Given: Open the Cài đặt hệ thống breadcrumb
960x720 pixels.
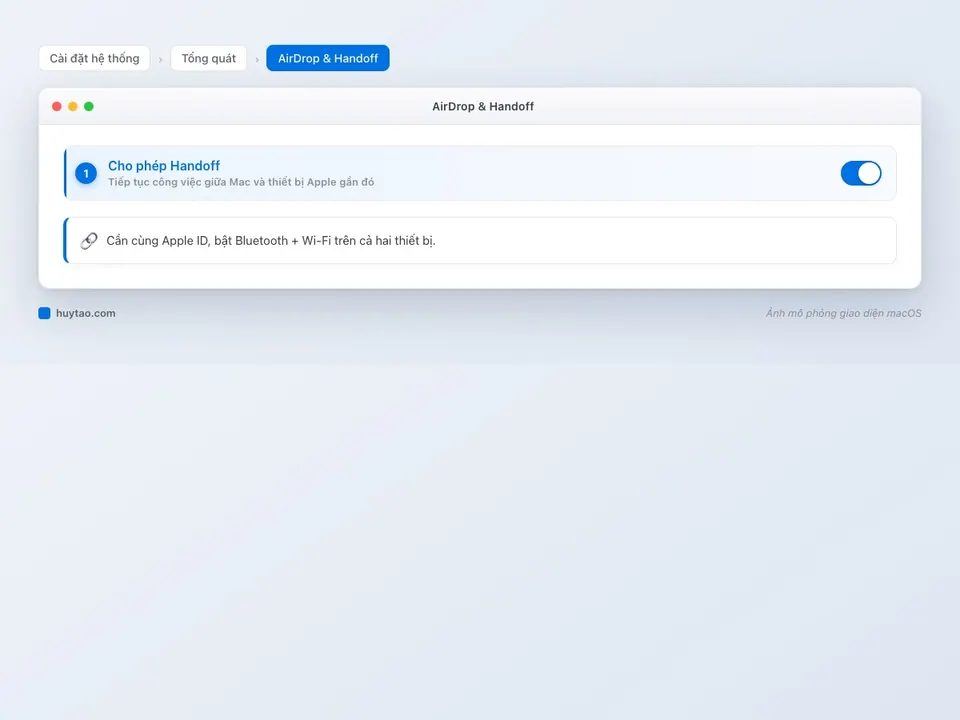Looking at the screenshot, I should pos(94,58).
